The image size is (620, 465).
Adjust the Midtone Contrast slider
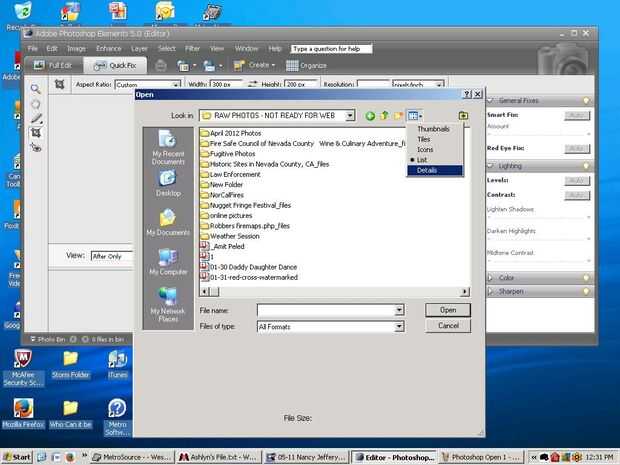(539, 261)
